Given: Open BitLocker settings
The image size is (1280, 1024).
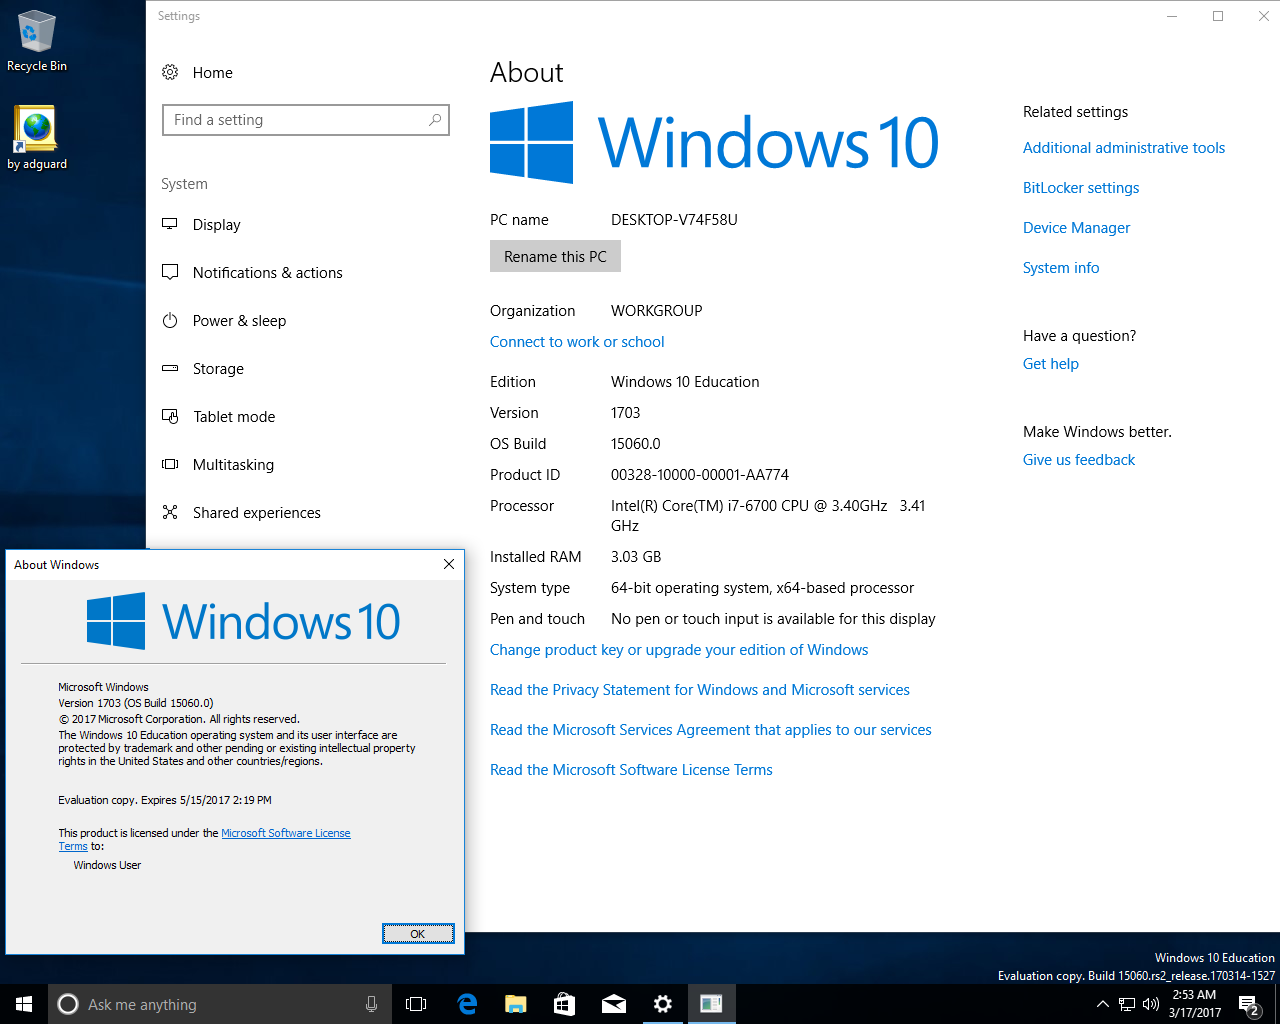Looking at the screenshot, I should click(x=1081, y=188).
